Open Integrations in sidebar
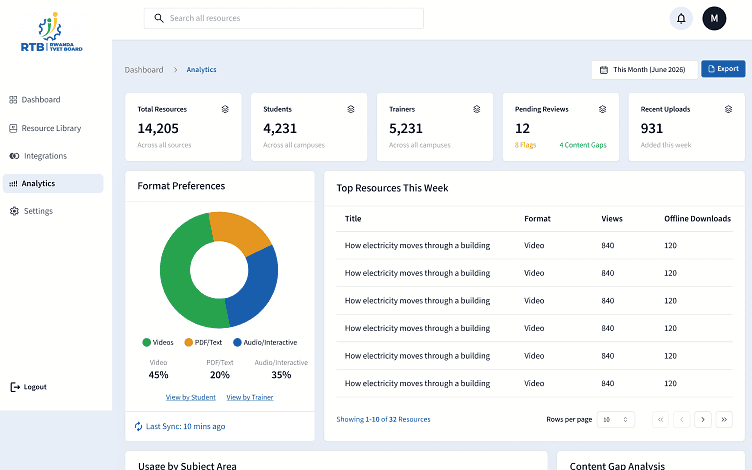Image resolution: width=752 pixels, height=470 pixels. coord(53,156)
